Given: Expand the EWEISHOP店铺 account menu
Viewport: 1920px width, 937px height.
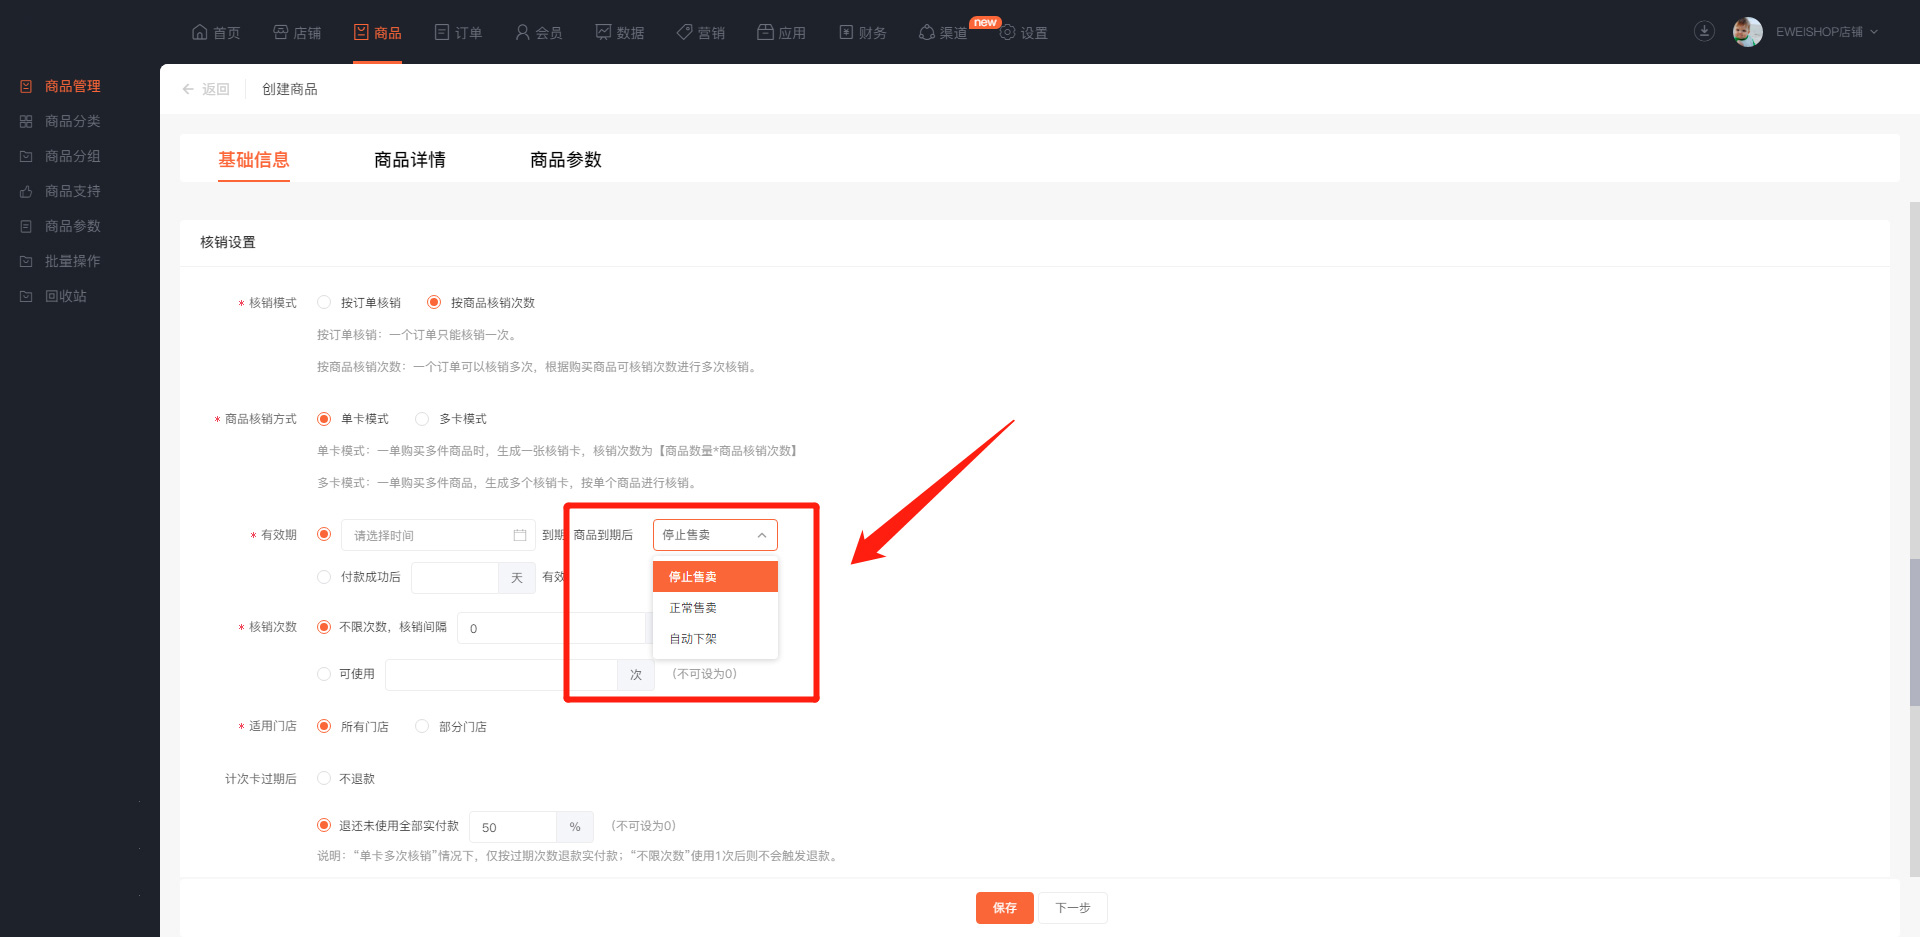Looking at the screenshot, I should click(1826, 32).
